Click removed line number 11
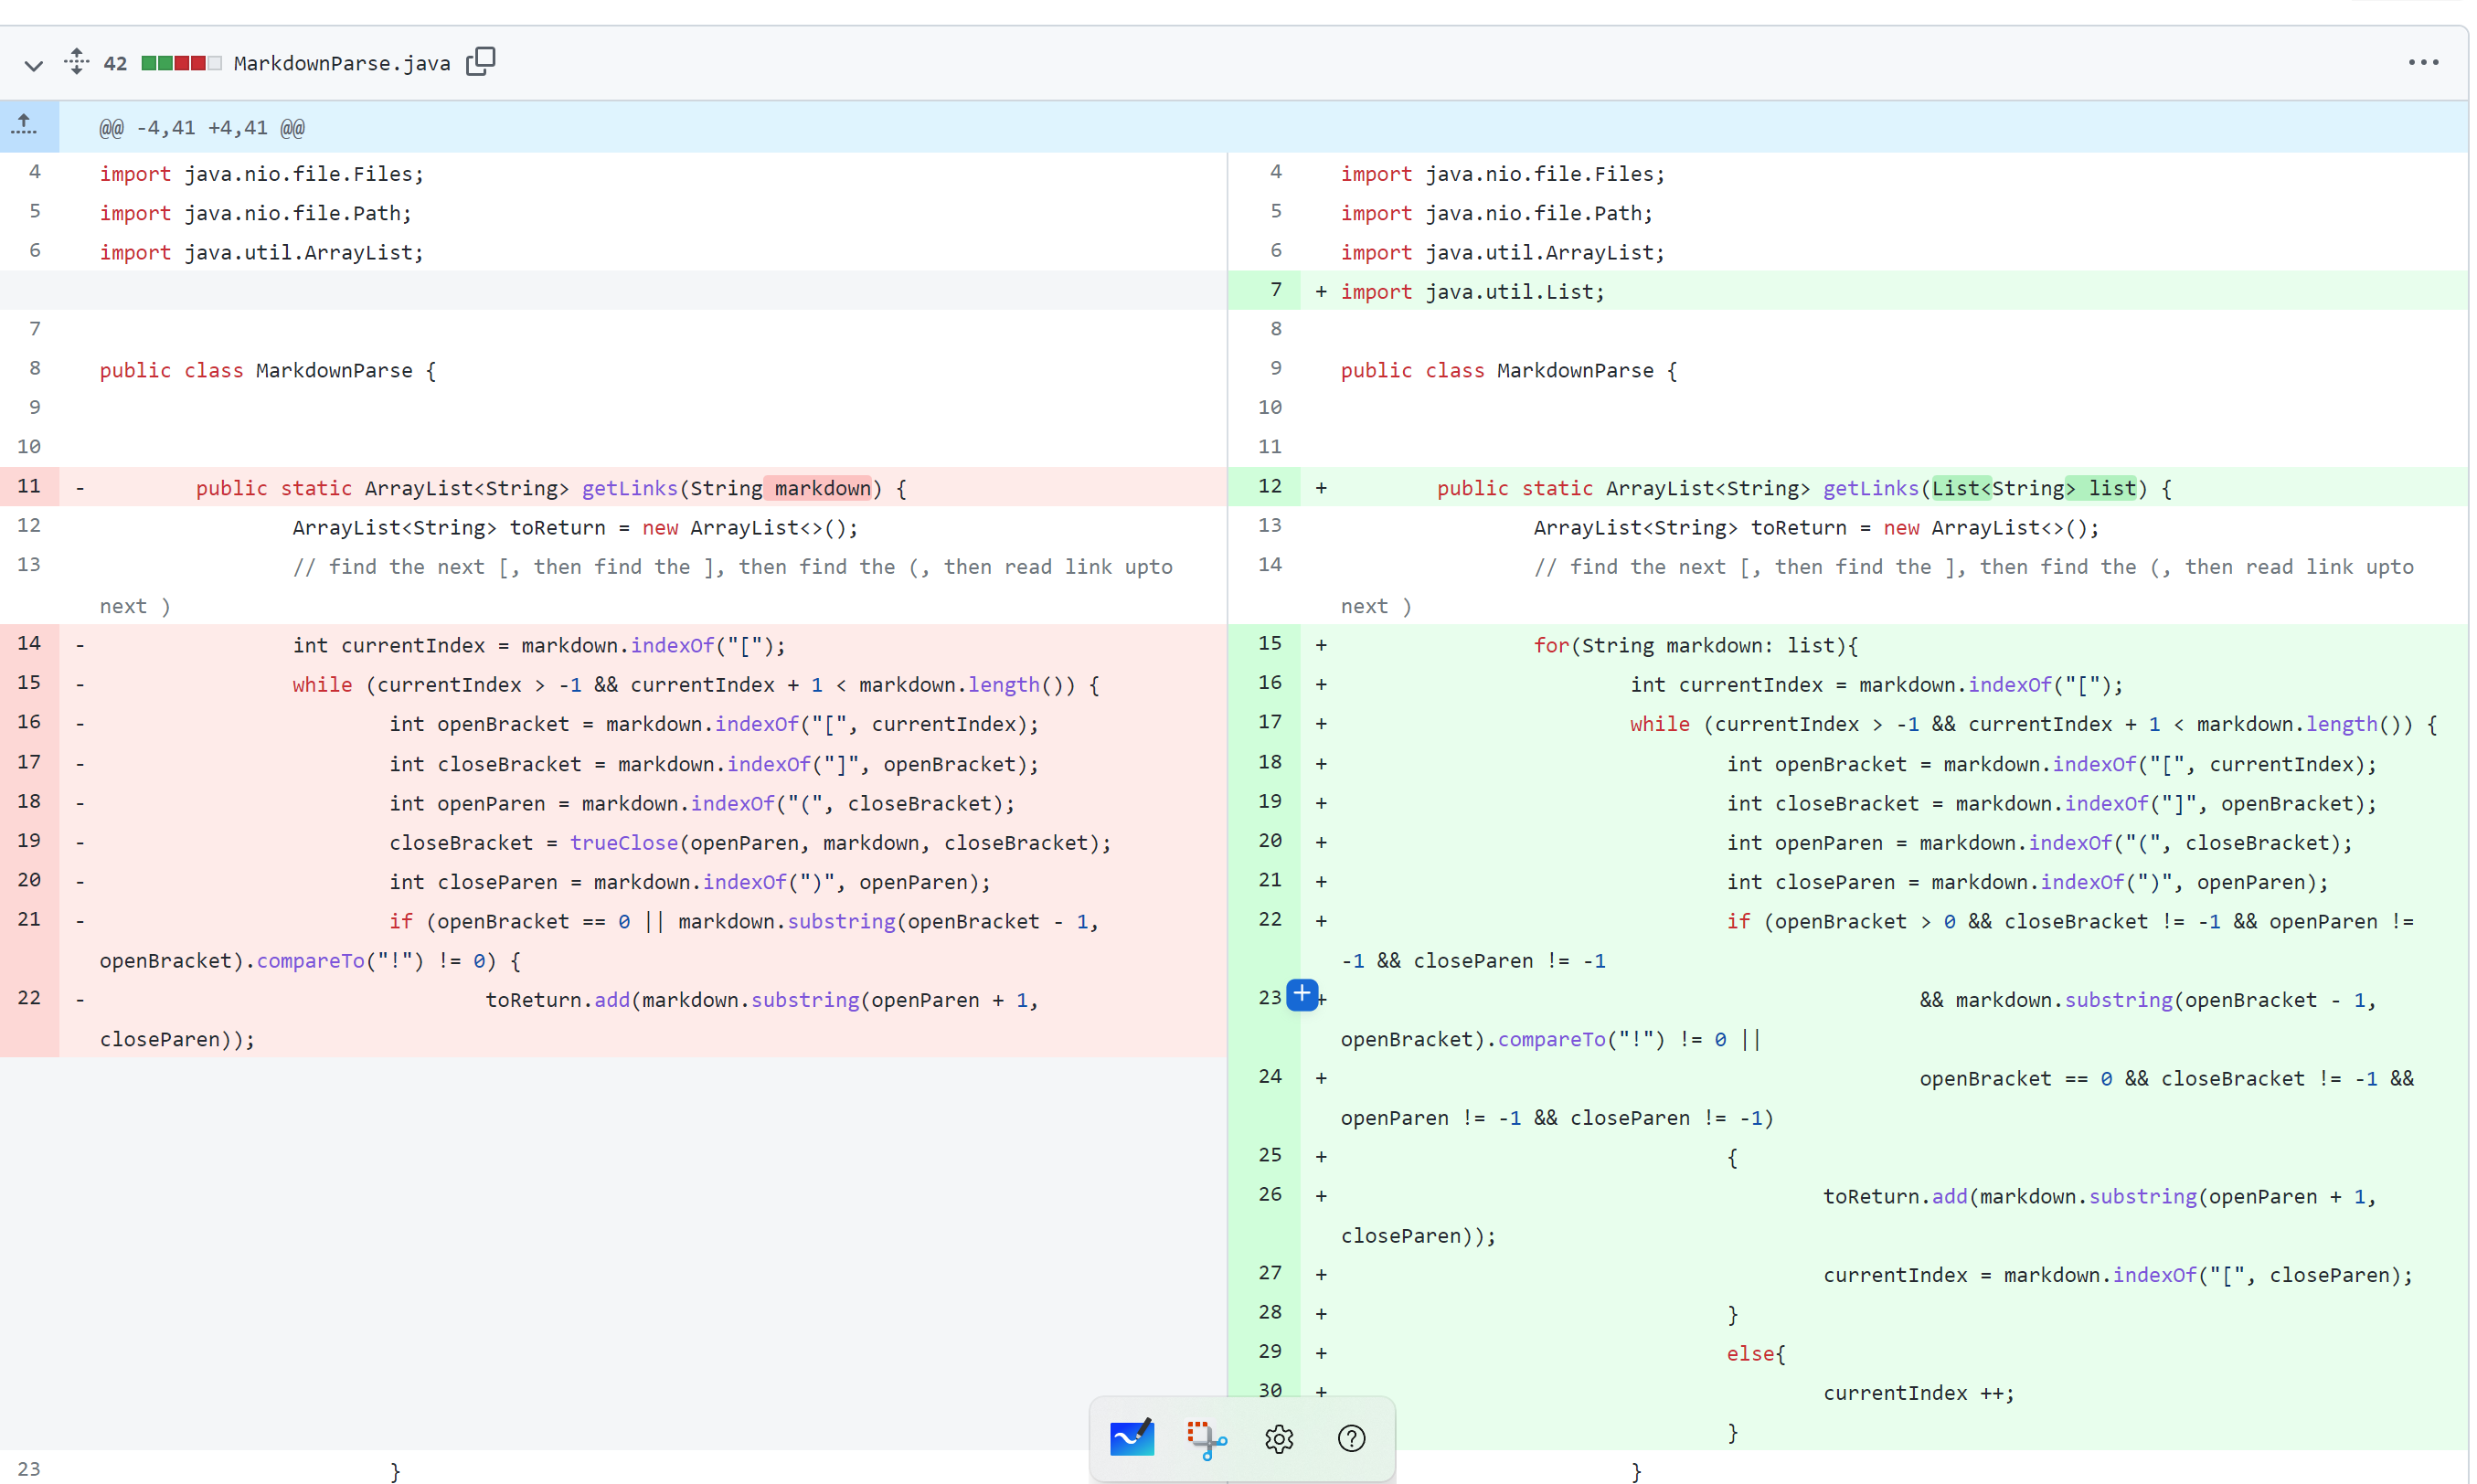Screen dimensions: 2477x1484 (29, 486)
